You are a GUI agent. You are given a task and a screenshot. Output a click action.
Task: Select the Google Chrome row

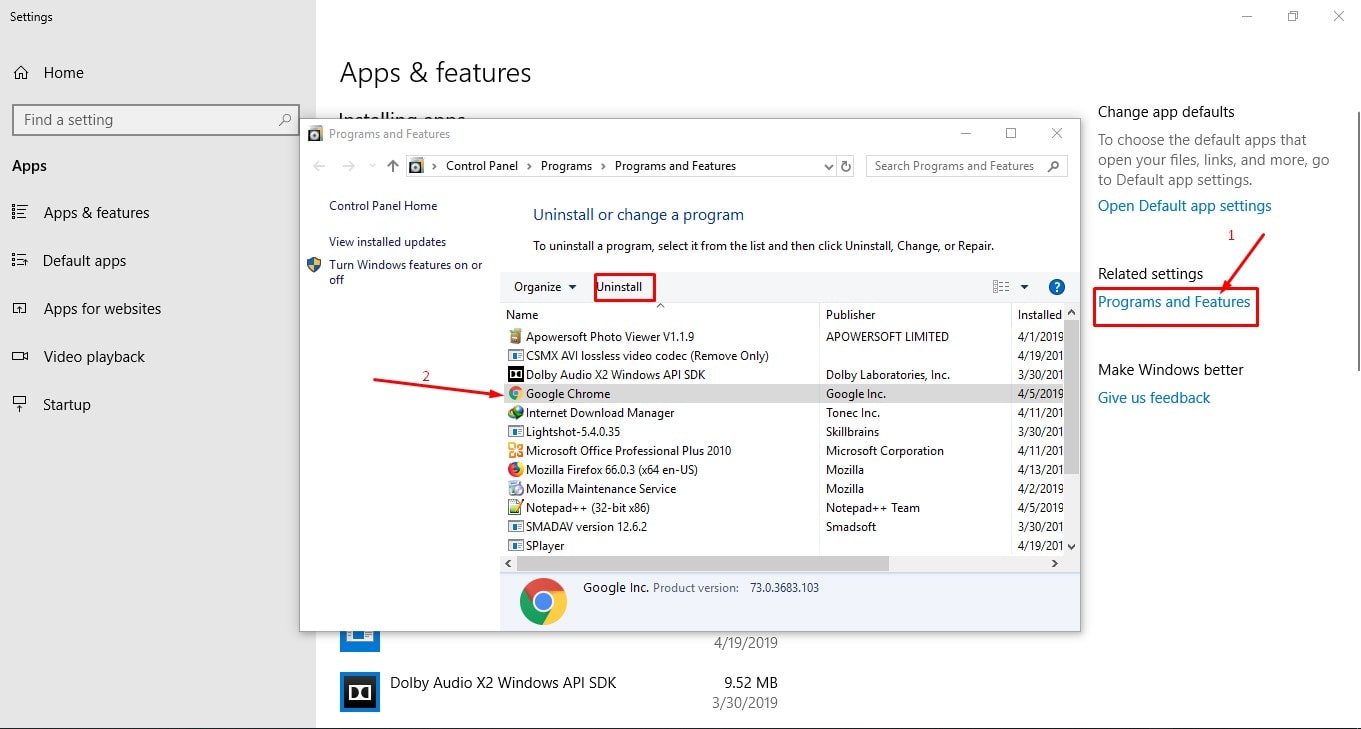pyautogui.click(x=783, y=394)
